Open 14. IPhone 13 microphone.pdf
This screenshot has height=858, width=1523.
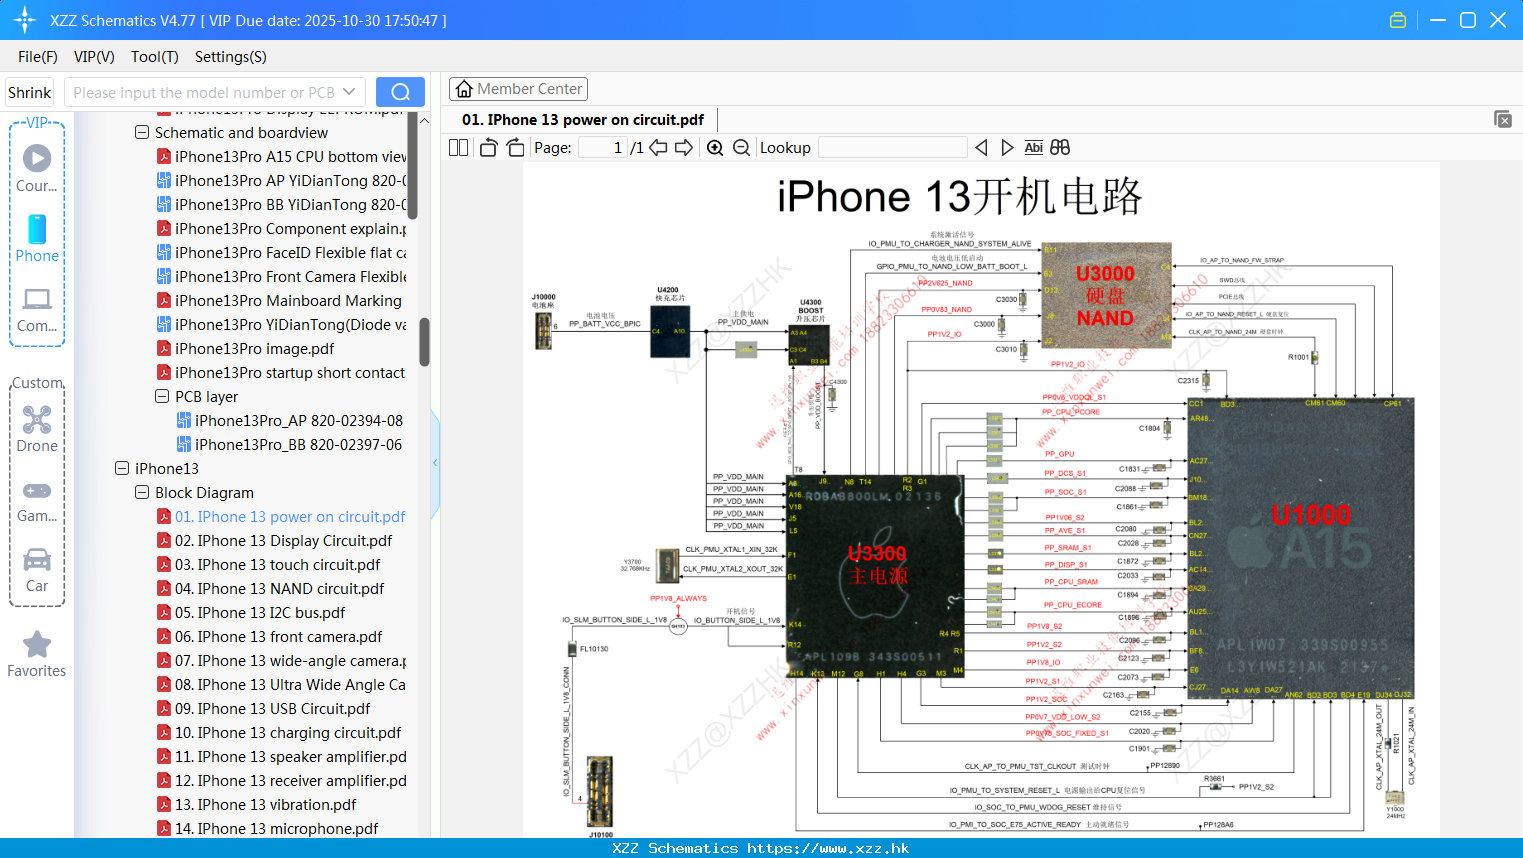(x=277, y=828)
